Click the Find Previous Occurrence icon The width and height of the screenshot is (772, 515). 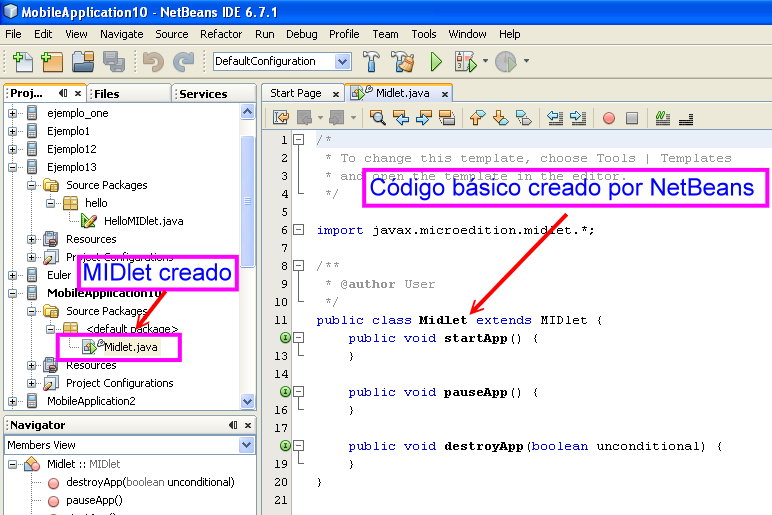click(x=401, y=118)
